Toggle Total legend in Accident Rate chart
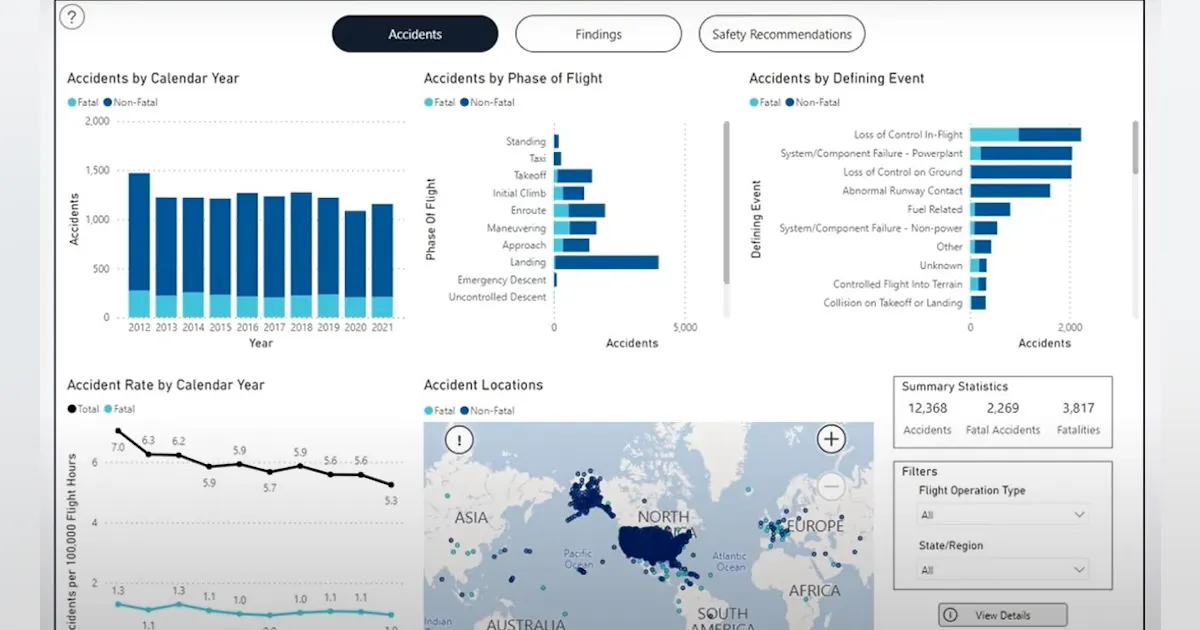Image resolution: width=1200 pixels, height=630 pixels. click(84, 409)
